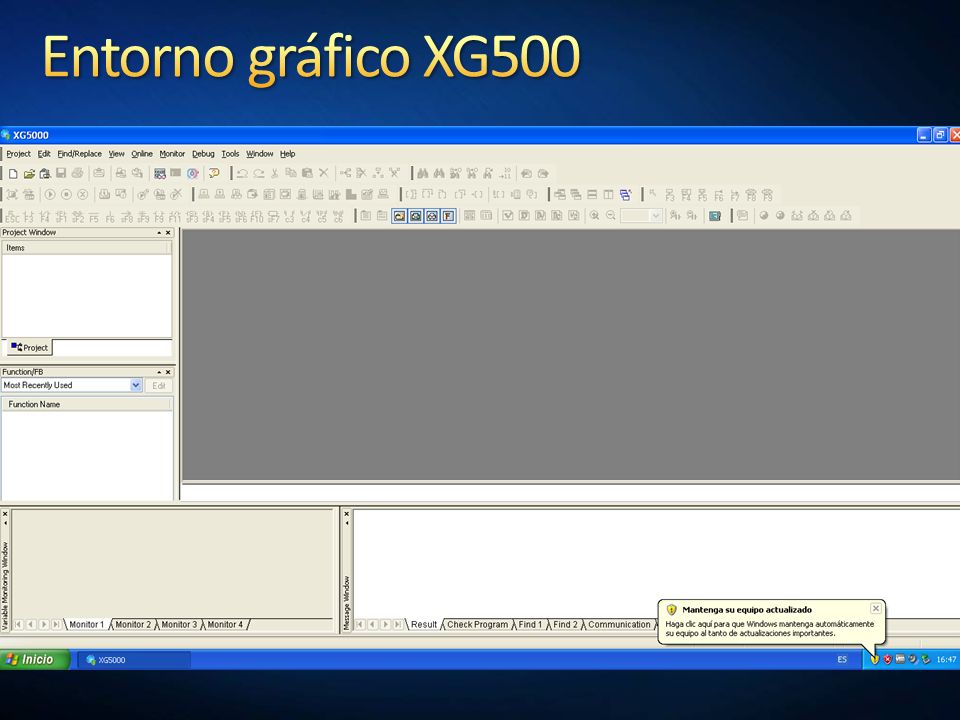Viewport: 960px width, 720px height.
Task: Click the Function Name column header
Action: pyautogui.click(x=88, y=404)
